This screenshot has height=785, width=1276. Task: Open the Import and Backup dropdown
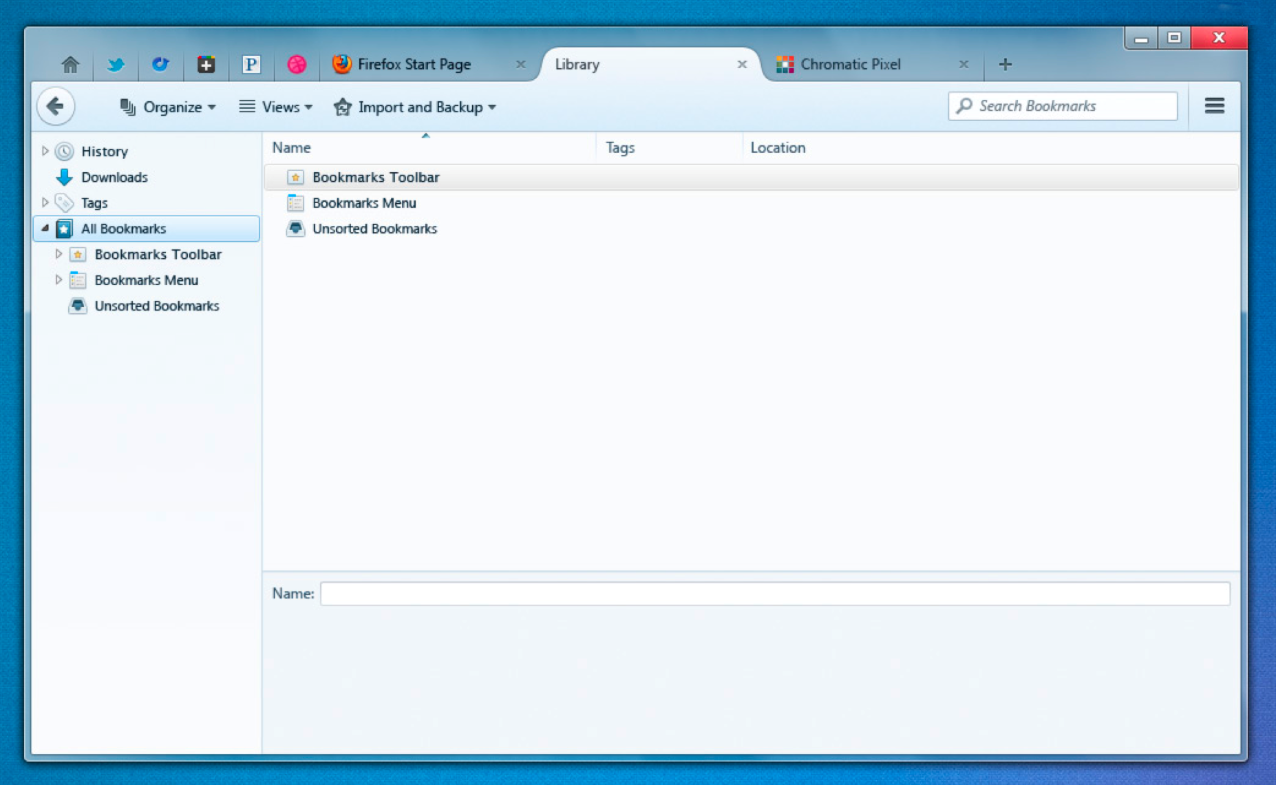point(415,107)
